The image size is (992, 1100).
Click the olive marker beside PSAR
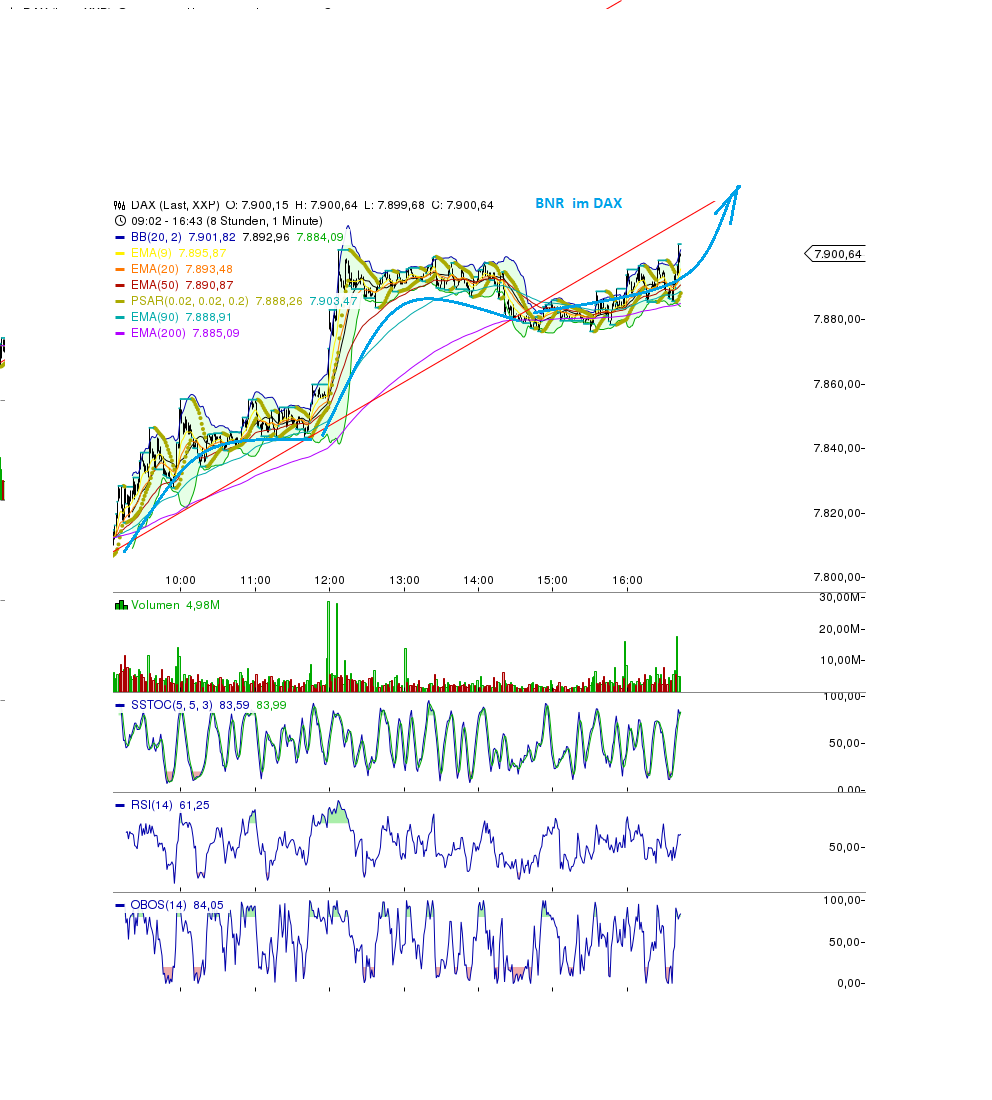coord(120,302)
